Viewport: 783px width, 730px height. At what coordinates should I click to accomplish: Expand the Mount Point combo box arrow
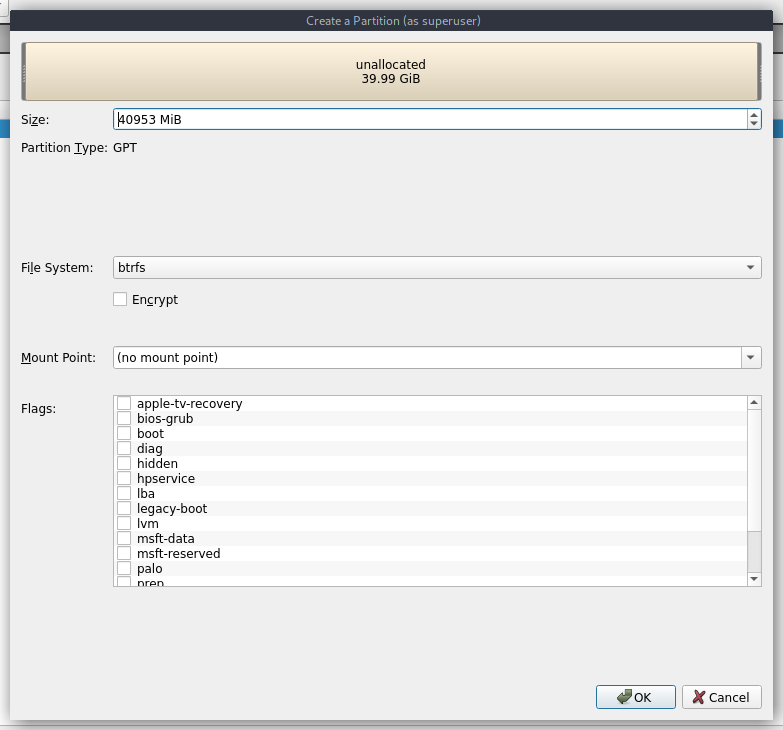pos(750,357)
